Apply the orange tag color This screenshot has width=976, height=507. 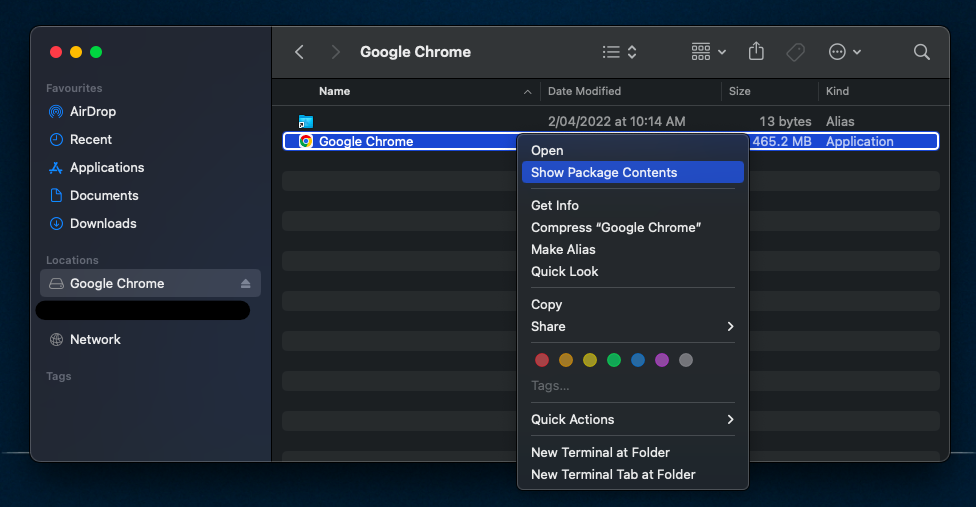click(566, 360)
